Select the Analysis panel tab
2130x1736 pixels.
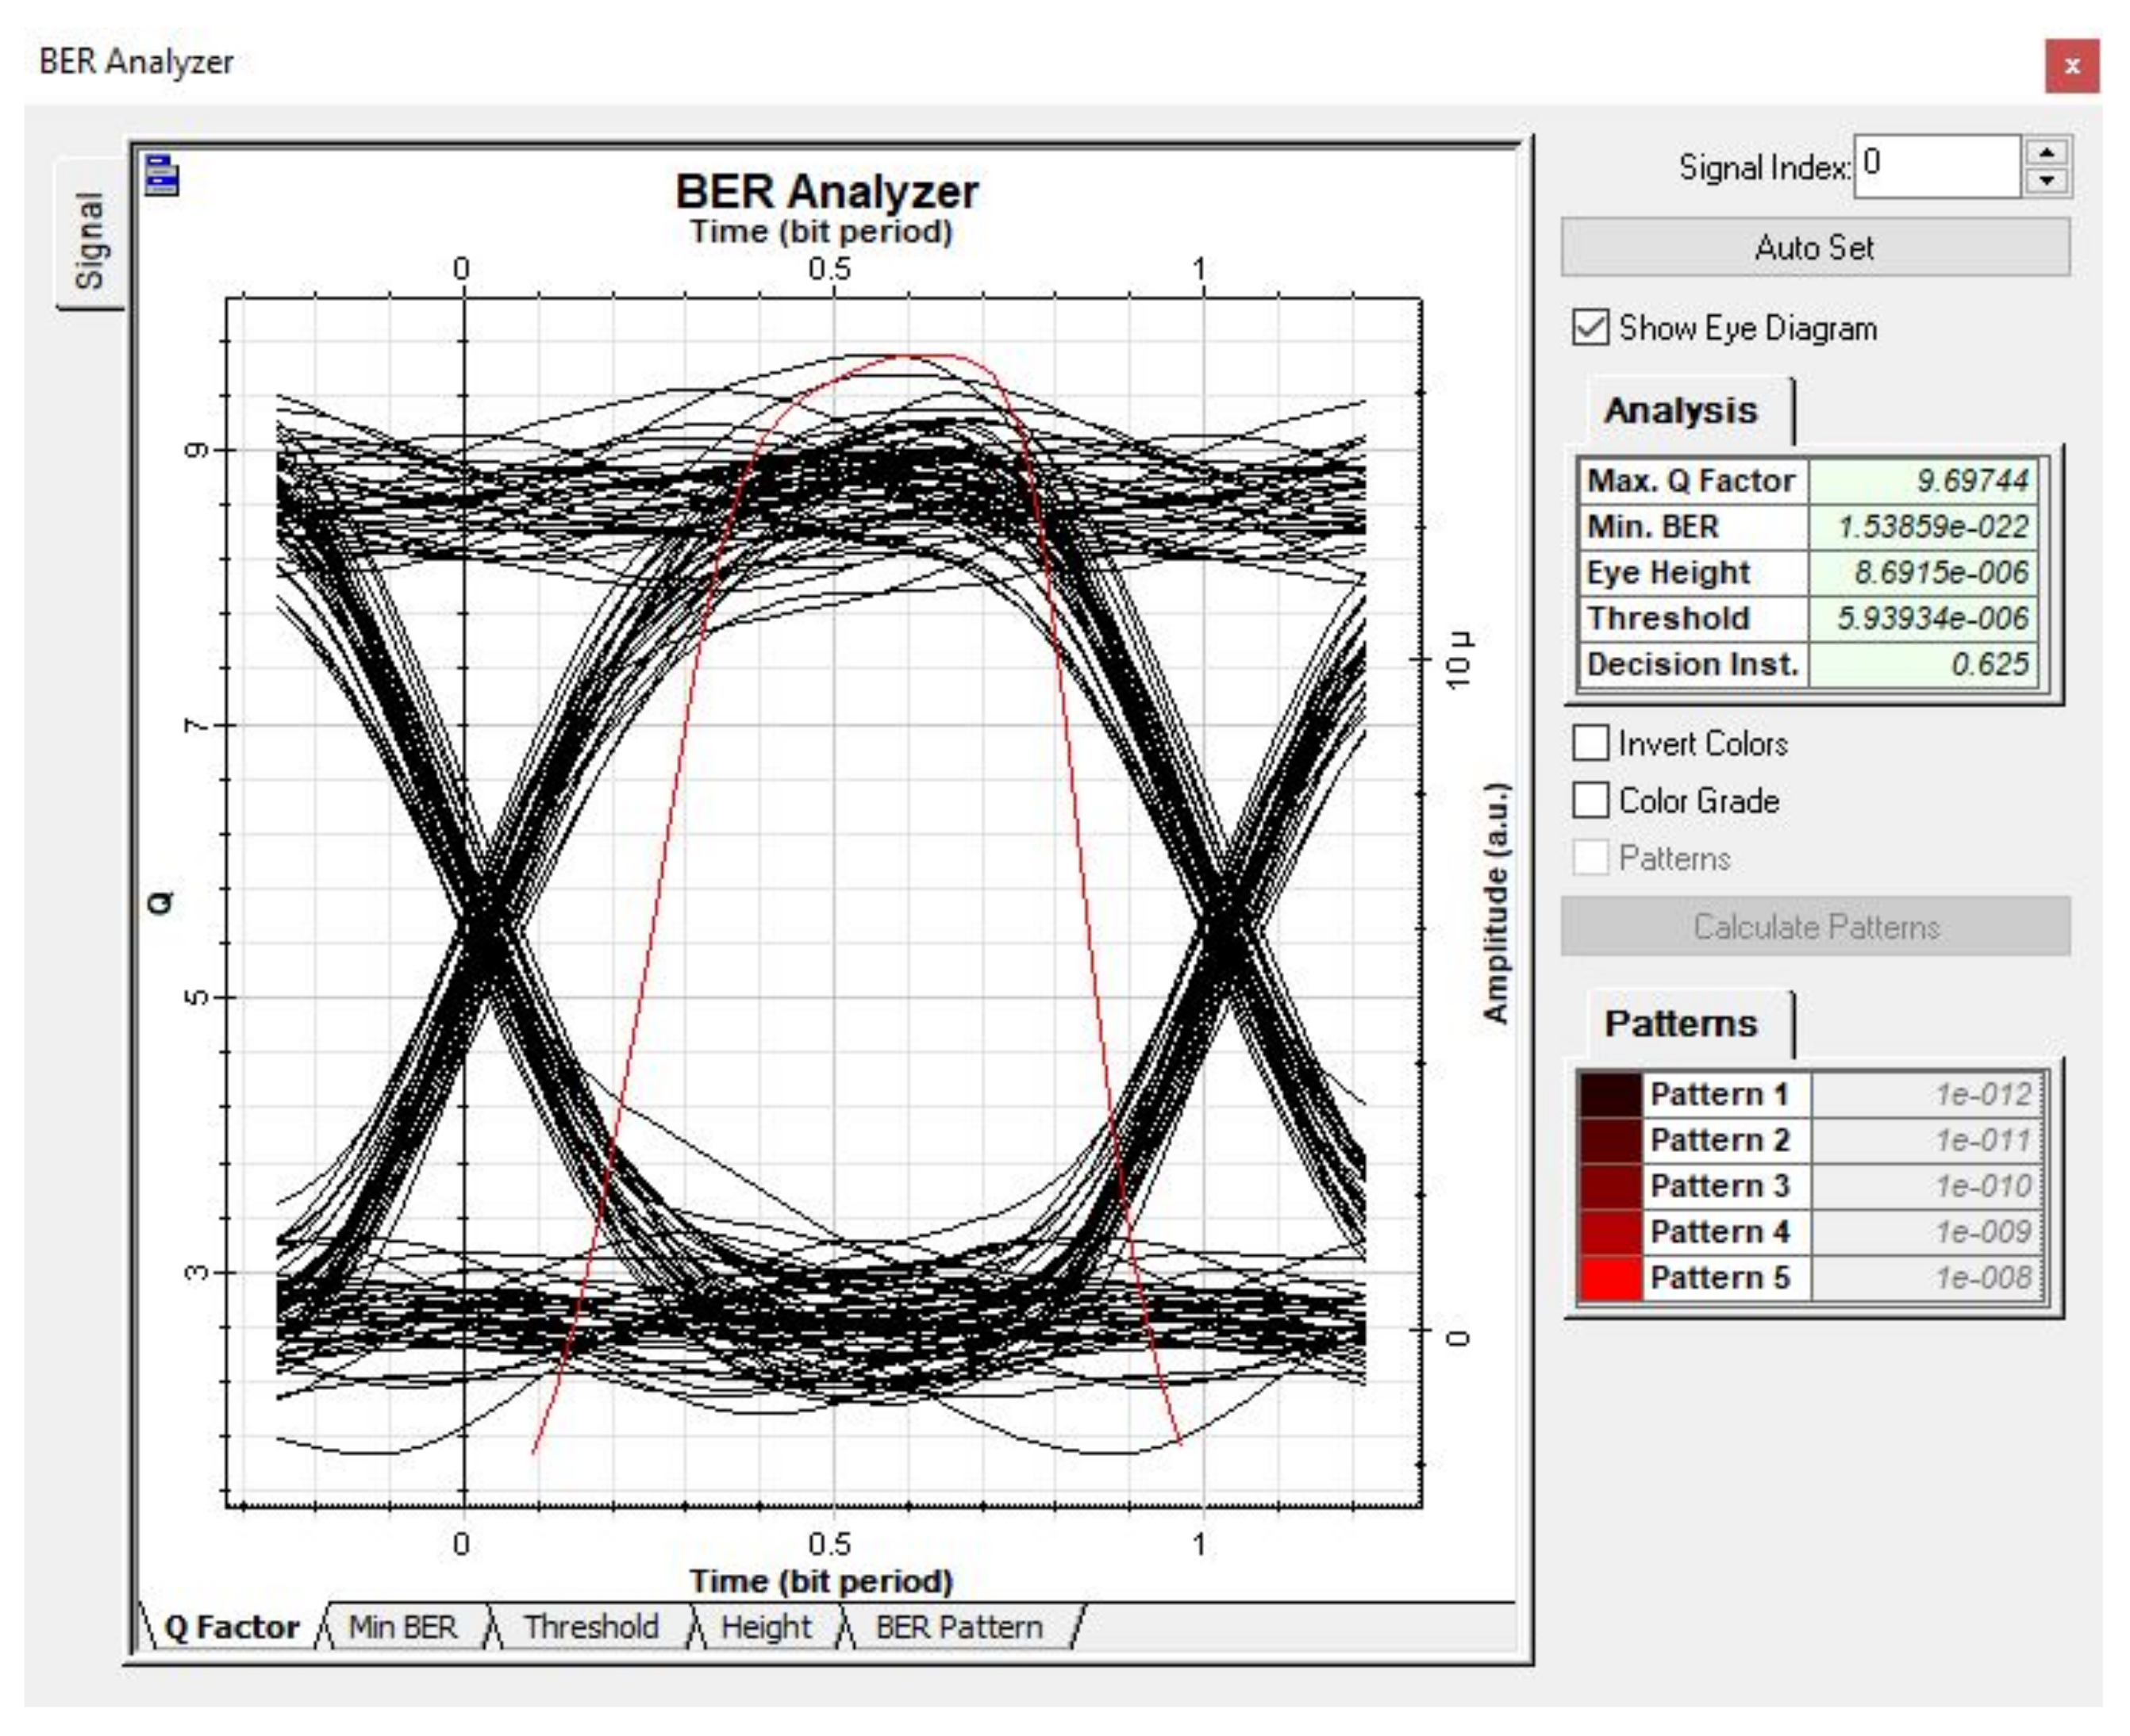(1680, 410)
